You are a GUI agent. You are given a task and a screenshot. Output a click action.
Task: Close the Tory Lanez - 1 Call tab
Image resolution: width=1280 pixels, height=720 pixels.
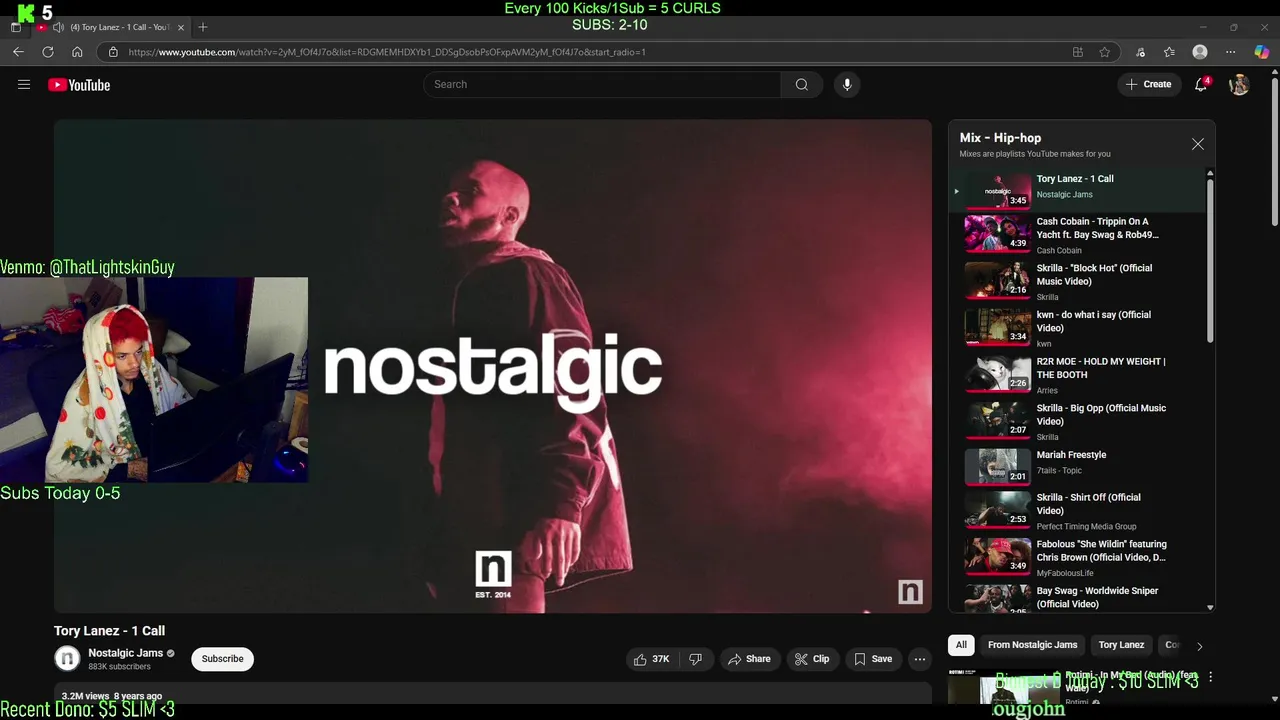click(181, 27)
